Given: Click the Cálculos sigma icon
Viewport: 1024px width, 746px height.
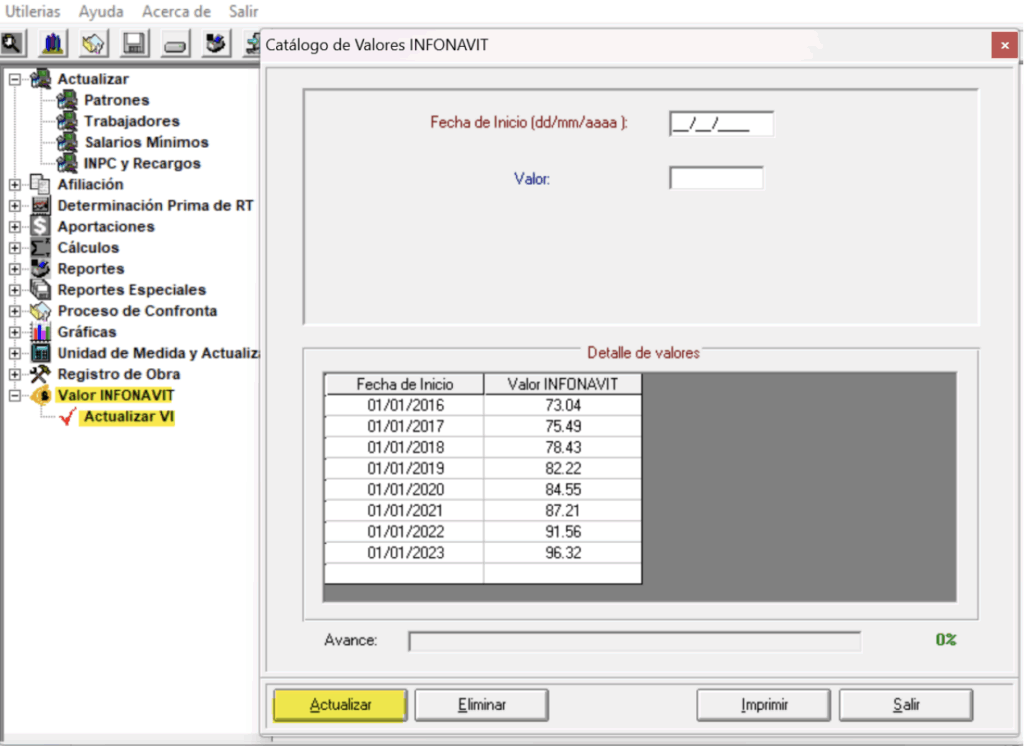Looking at the screenshot, I should 40,248.
